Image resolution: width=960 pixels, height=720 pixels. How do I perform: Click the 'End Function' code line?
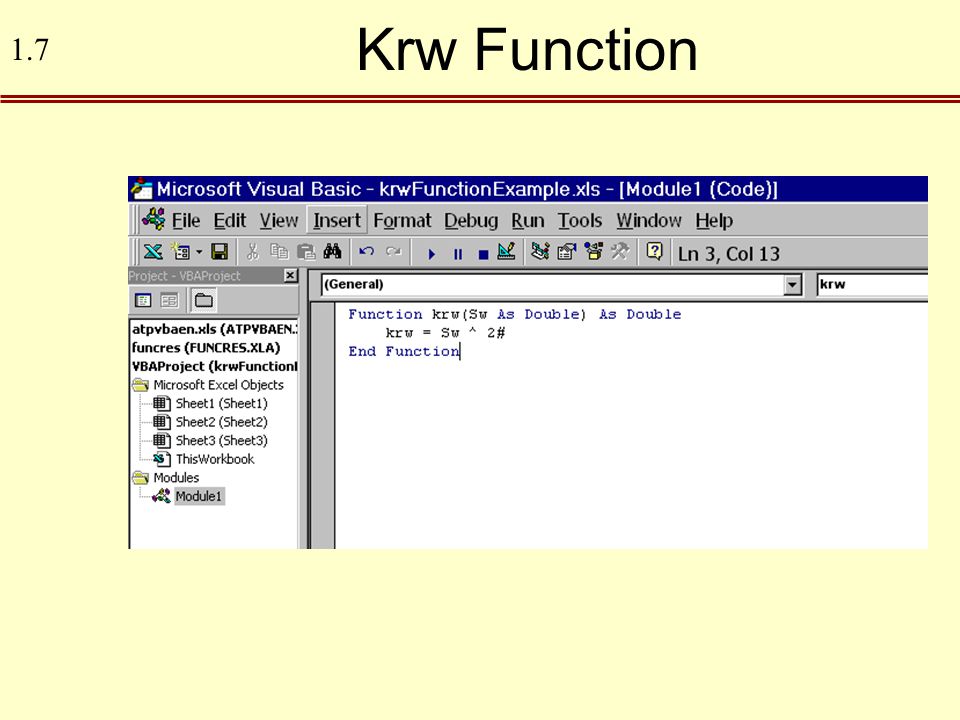point(403,351)
